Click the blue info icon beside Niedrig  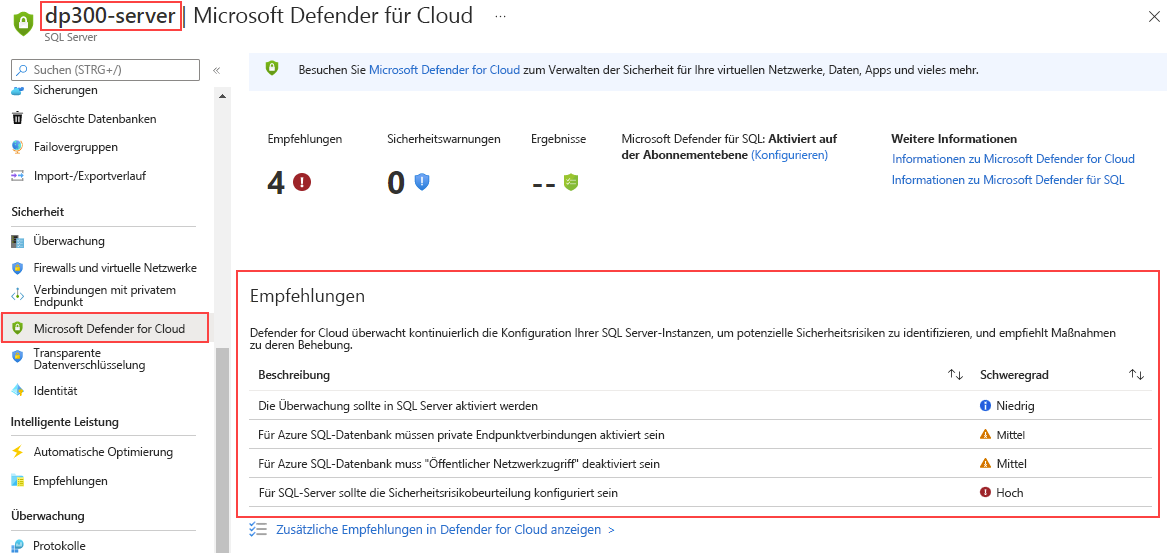986,406
